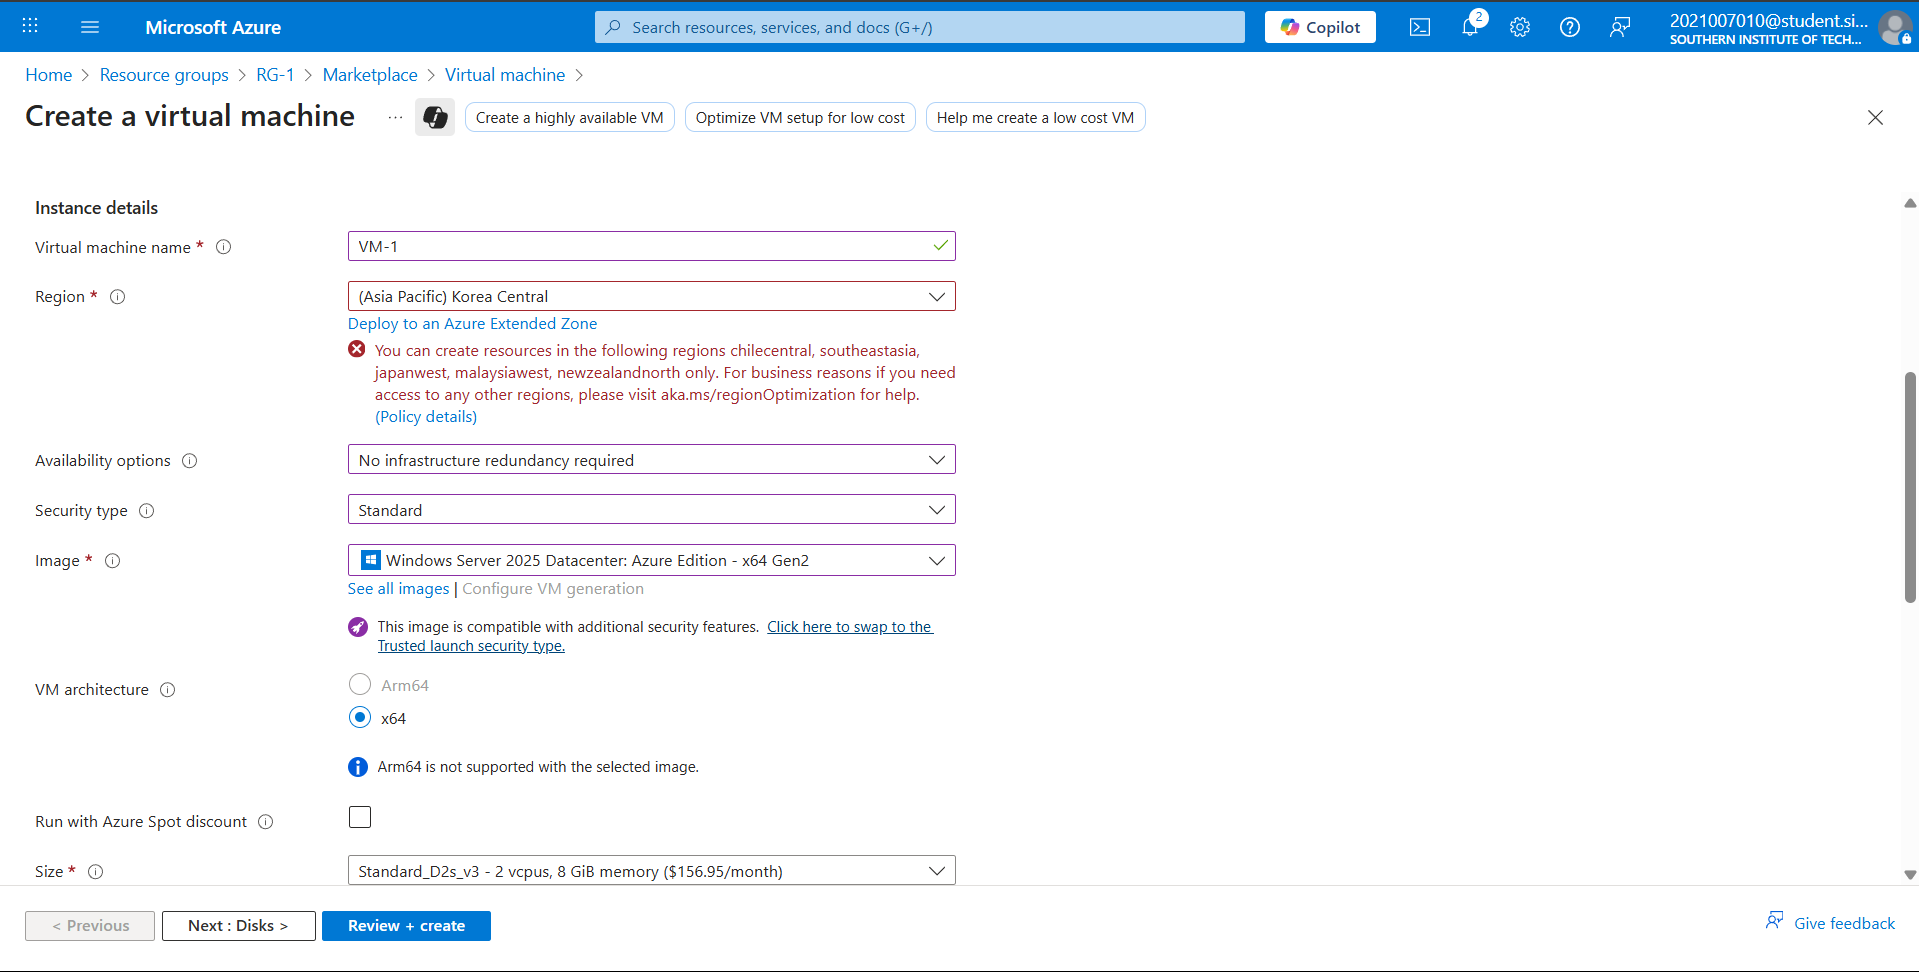
Task: Click the Virtual machine name field
Action: pyautogui.click(x=652, y=246)
